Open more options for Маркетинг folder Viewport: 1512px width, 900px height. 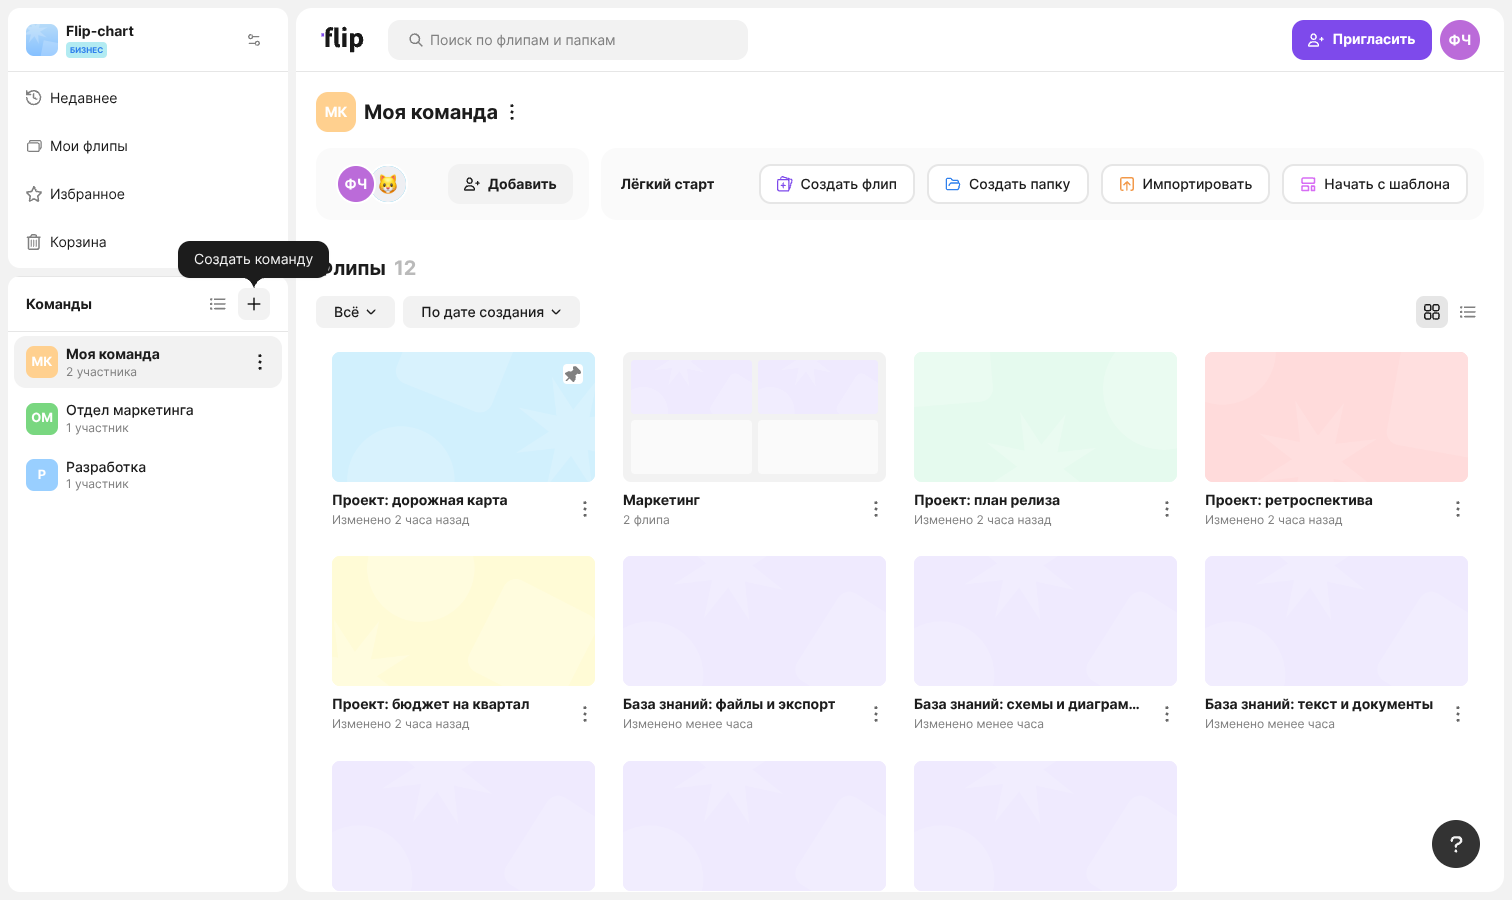[876, 509]
